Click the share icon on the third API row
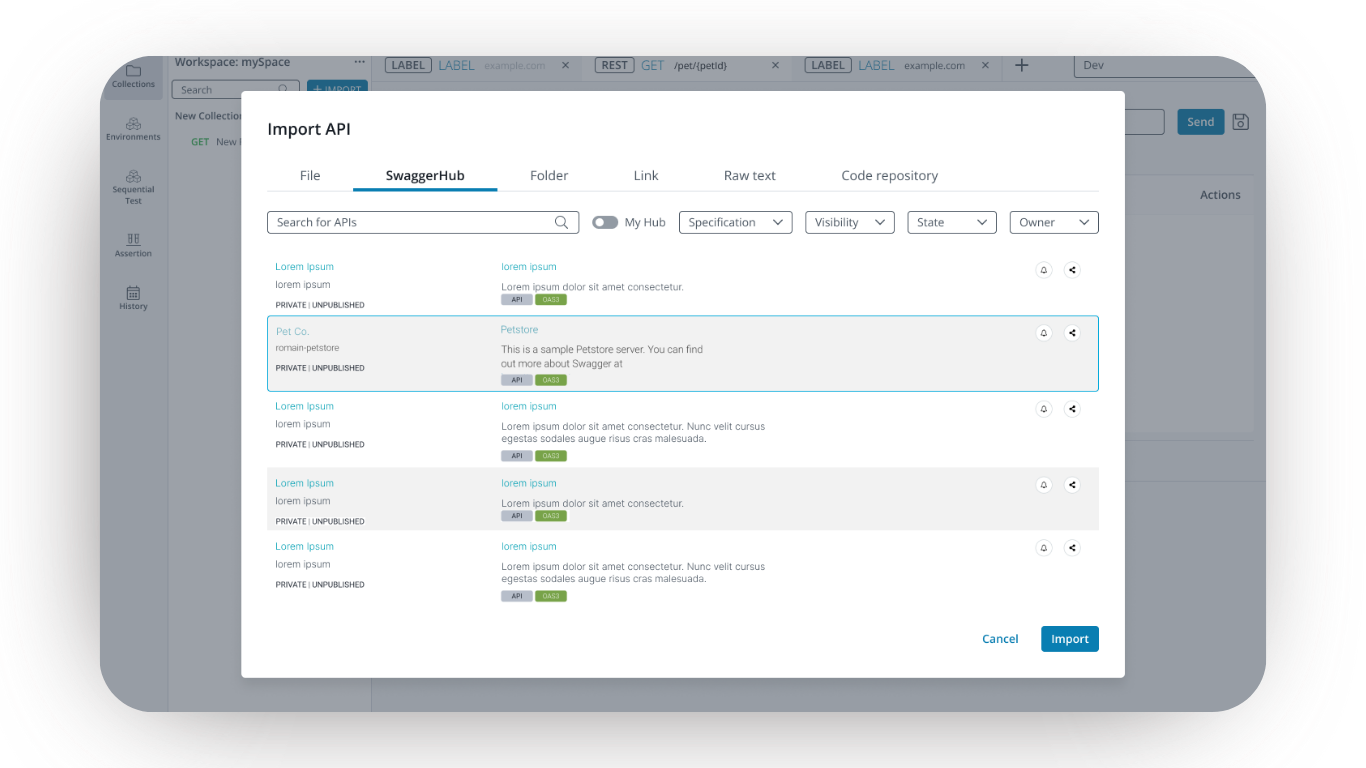Viewport: 1366px width, 768px height. 1072,409
